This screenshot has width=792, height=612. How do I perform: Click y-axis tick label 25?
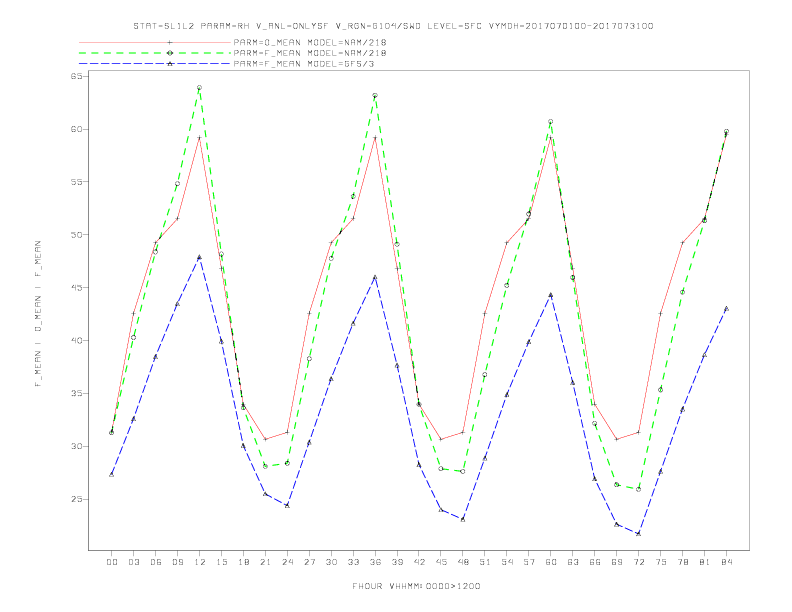coord(76,499)
